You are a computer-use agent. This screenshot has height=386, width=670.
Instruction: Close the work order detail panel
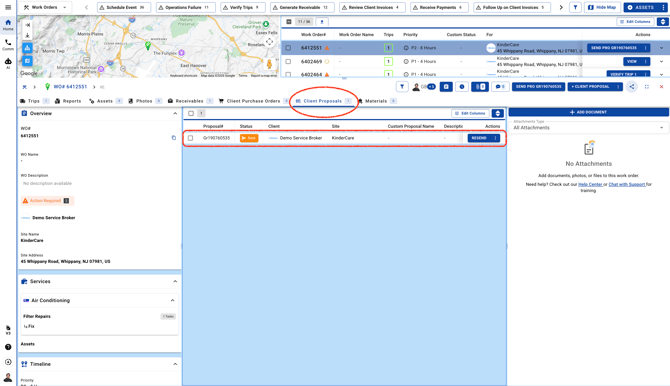(x=661, y=87)
